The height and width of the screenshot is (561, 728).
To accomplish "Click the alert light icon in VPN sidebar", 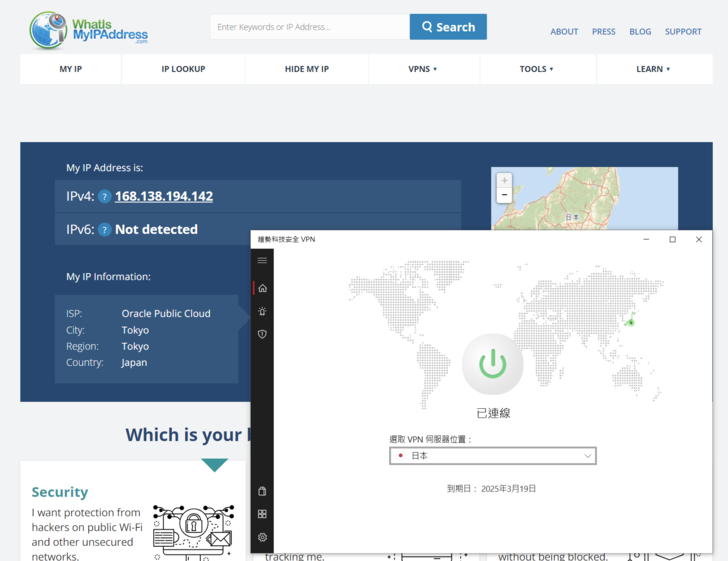I will coord(262,311).
